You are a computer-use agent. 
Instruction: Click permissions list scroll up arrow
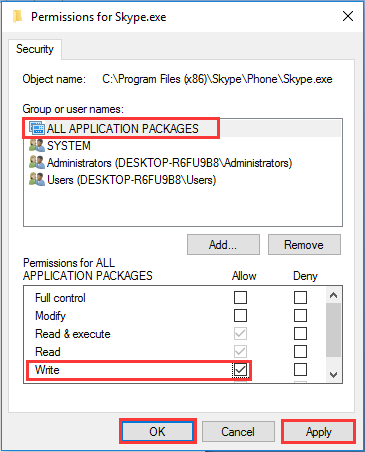click(333, 295)
